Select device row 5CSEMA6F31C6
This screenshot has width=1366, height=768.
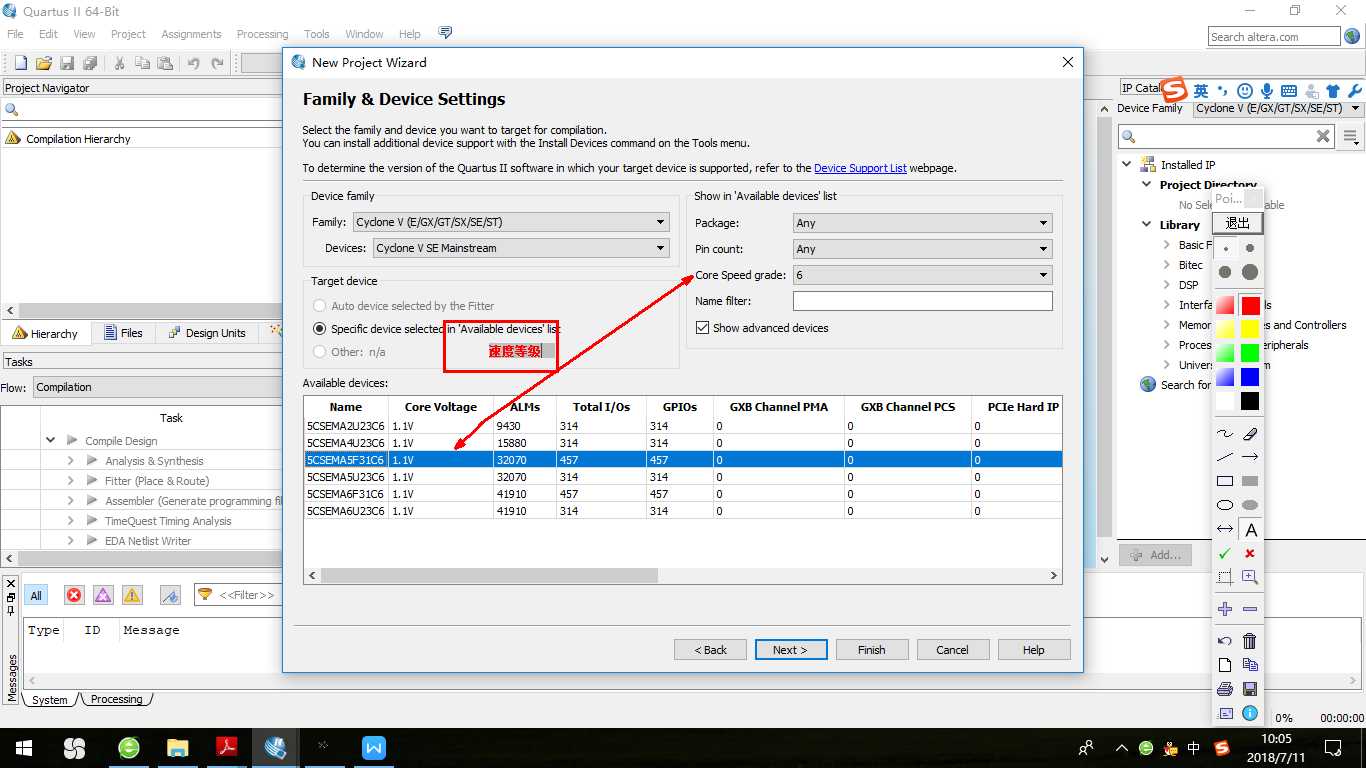point(682,494)
